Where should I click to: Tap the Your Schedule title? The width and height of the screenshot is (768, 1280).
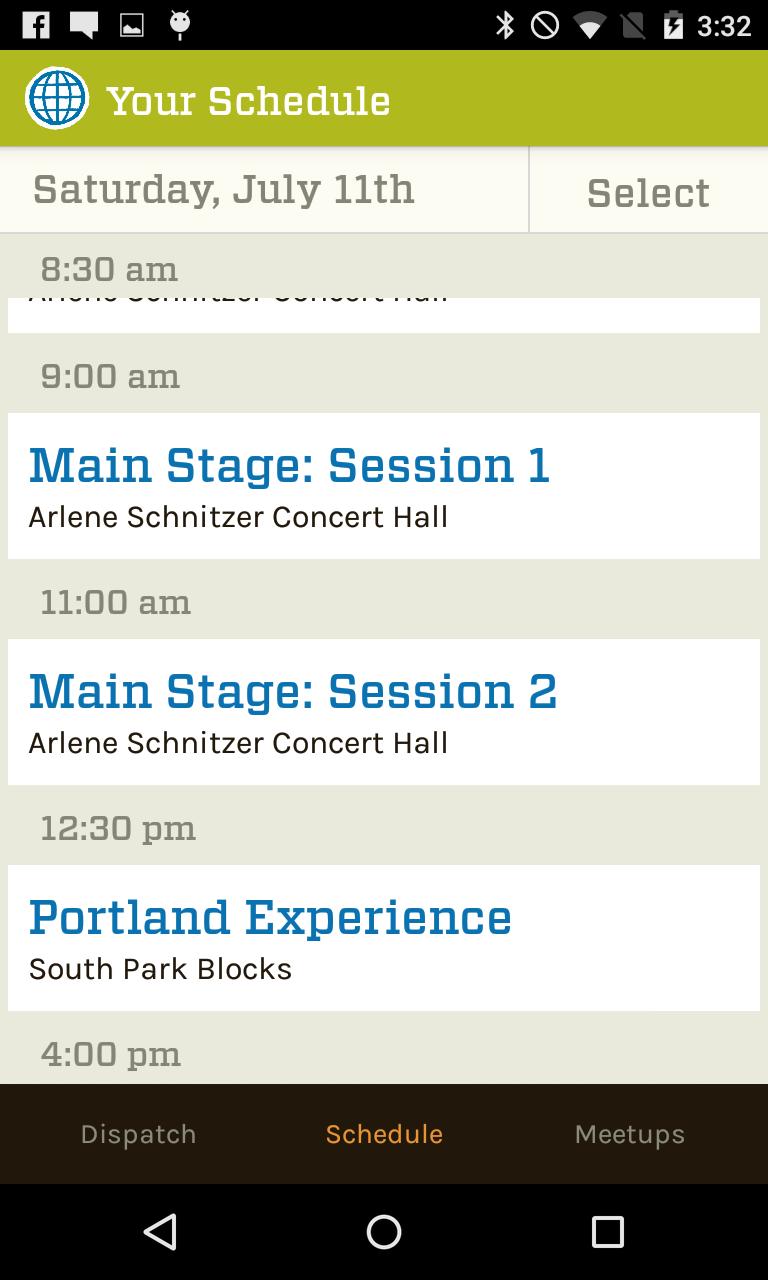248,100
